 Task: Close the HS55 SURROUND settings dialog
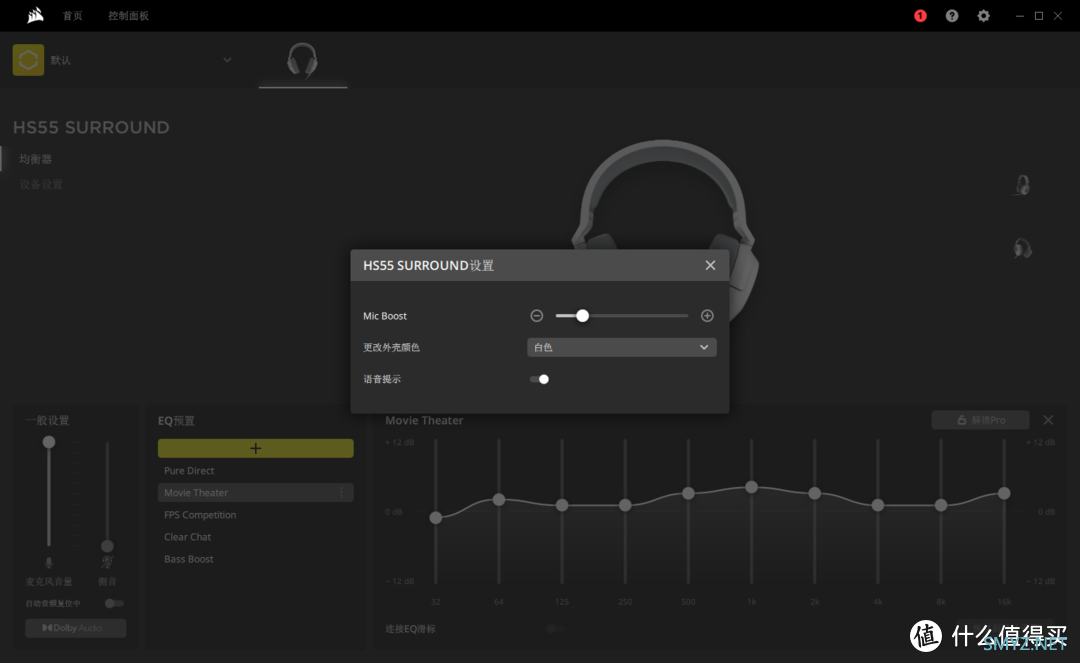pyautogui.click(x=710, y=266)
